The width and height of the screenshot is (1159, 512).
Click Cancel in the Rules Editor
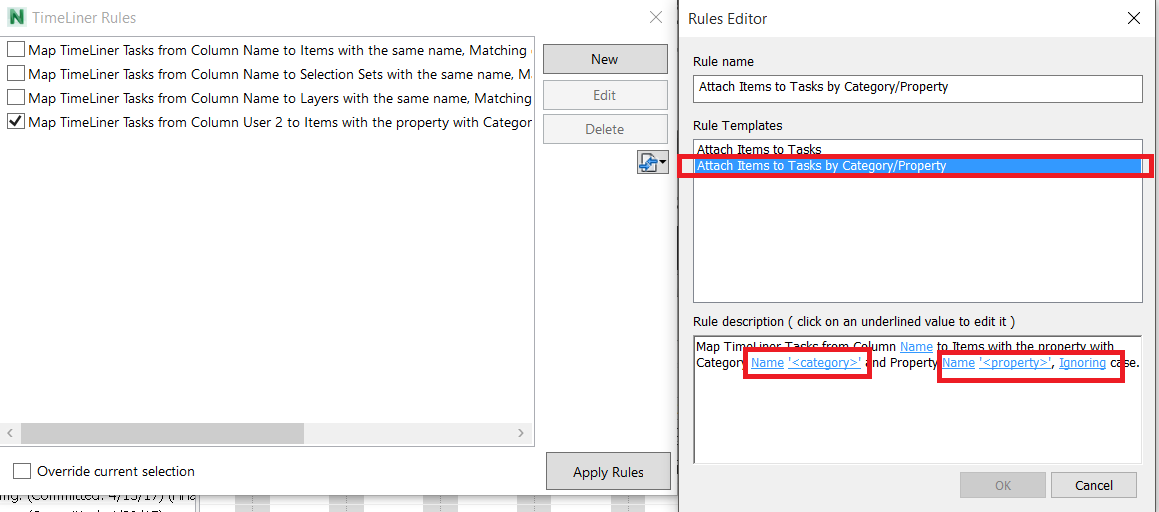click(1093, 485)
